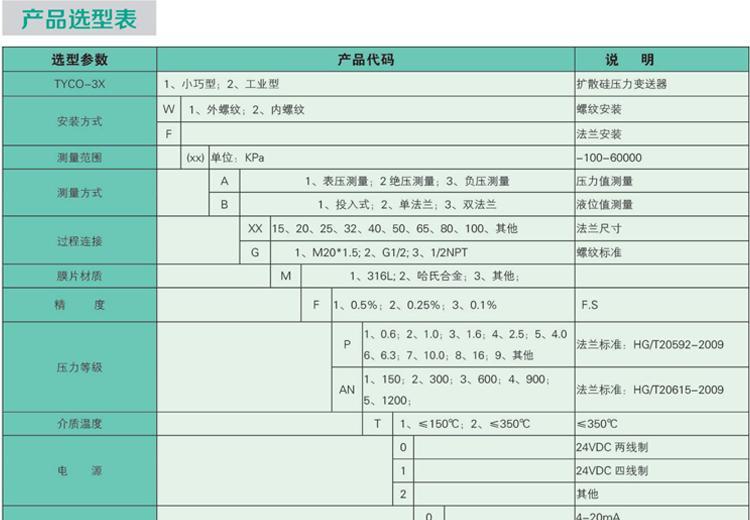
Task: Click the TYCO-3X cell
Action: [79, 84]
